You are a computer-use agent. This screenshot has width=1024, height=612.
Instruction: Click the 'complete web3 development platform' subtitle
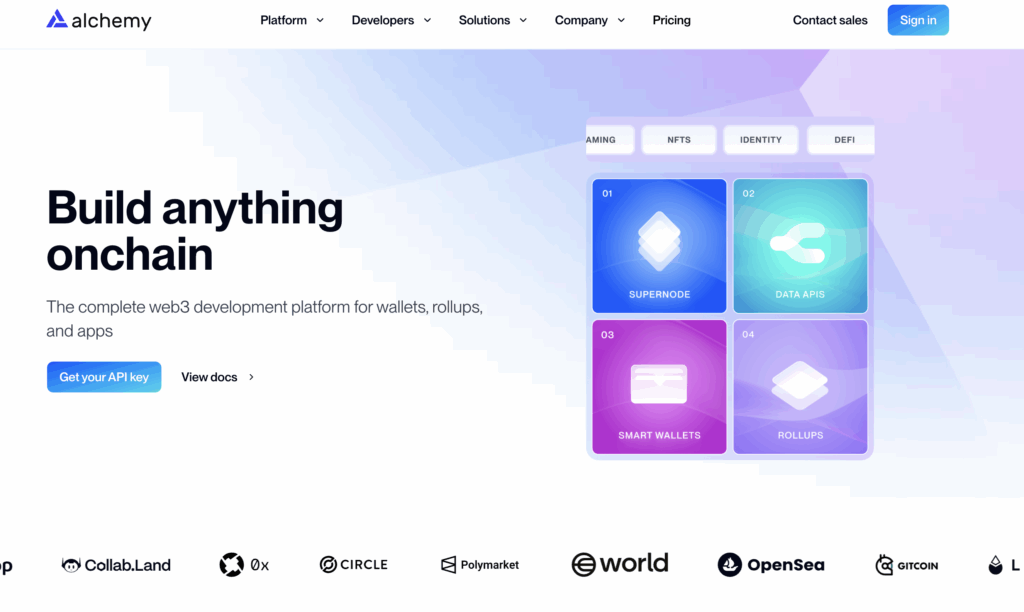(x=264, y=319)
